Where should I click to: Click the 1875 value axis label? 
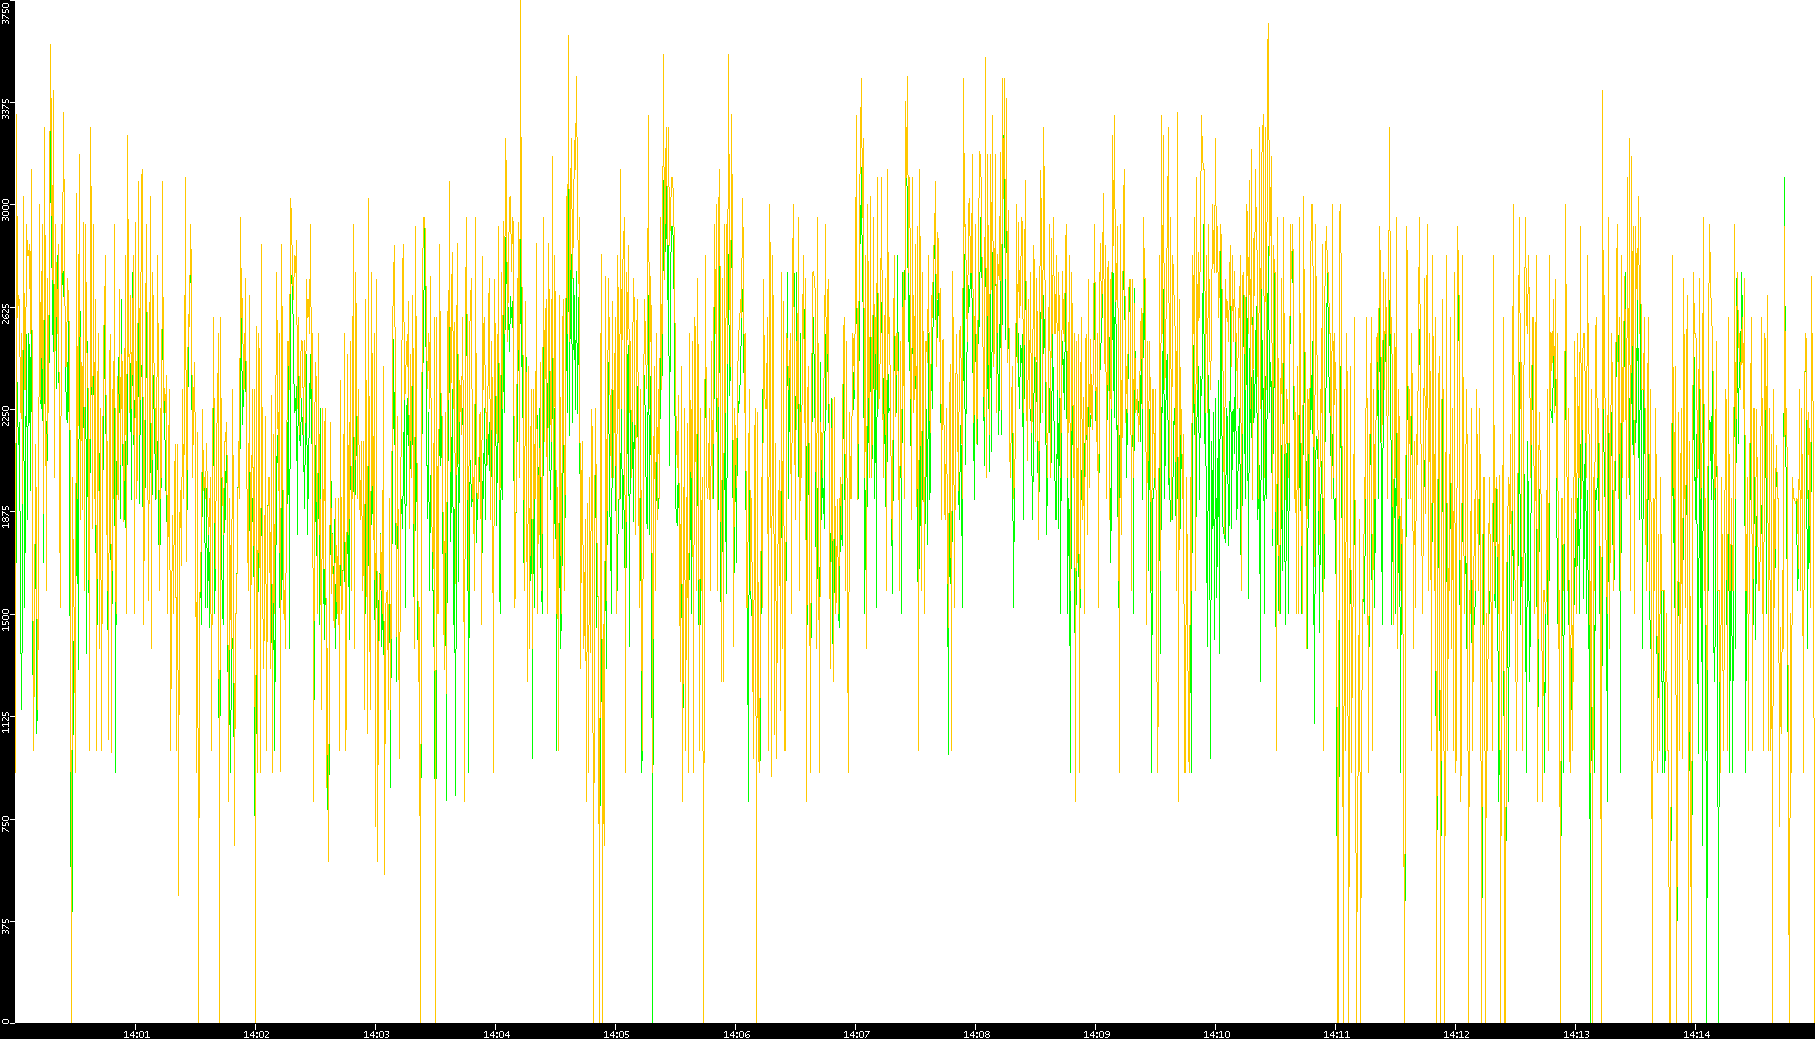pos(6,517)
